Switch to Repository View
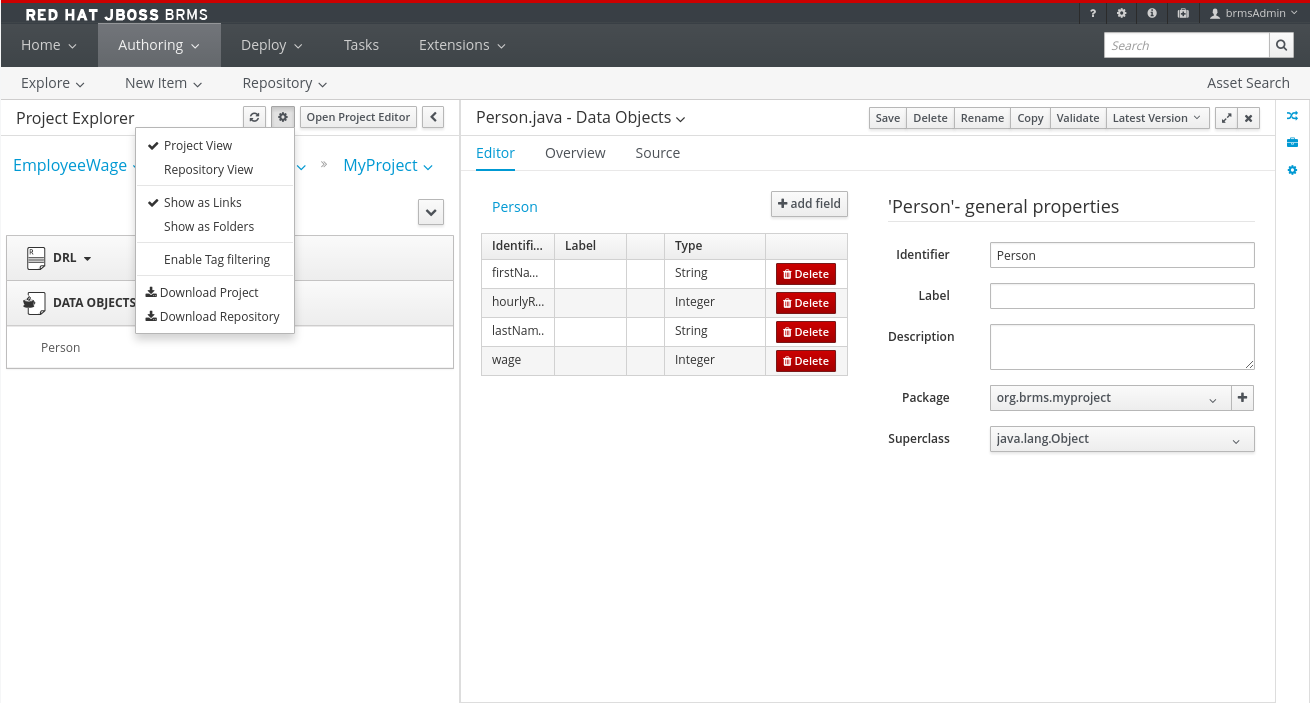 208,170
